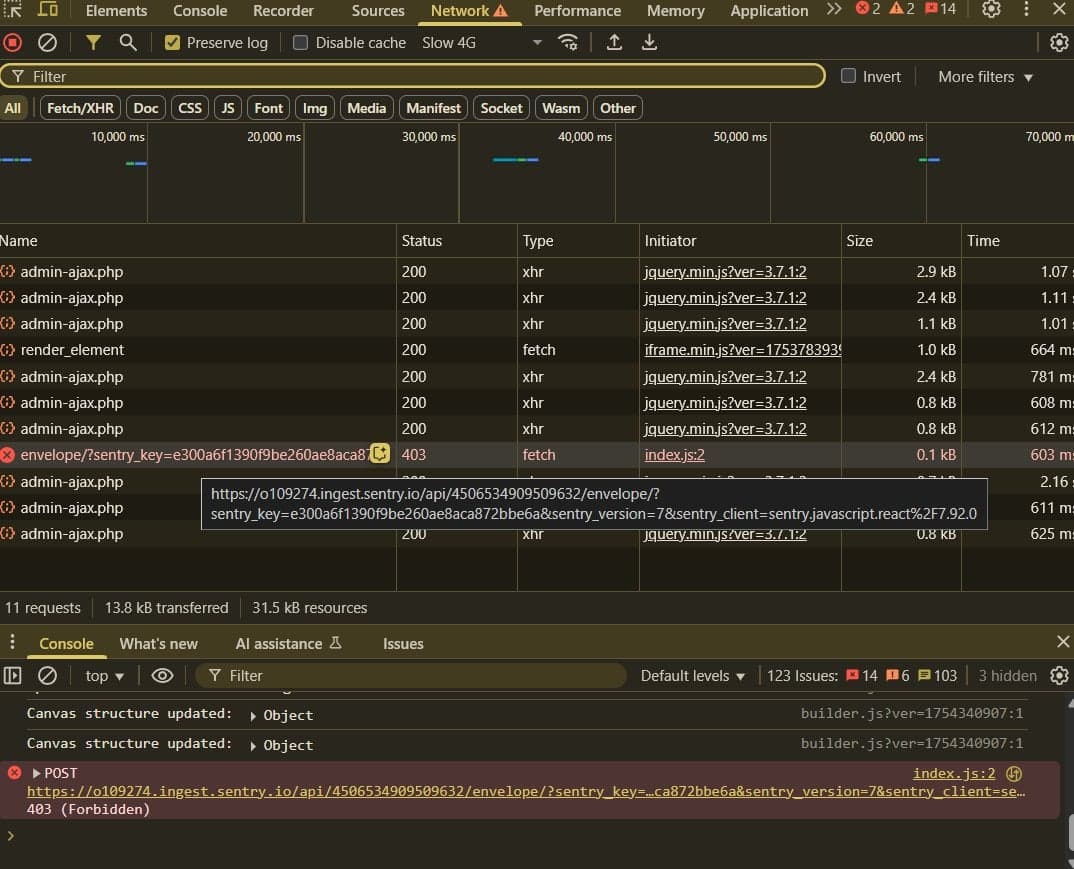The height and width of the screenshot is (869, 1074).
Task: Open DevTools three-dot customize menu
Action: (x=1026, y=10)
